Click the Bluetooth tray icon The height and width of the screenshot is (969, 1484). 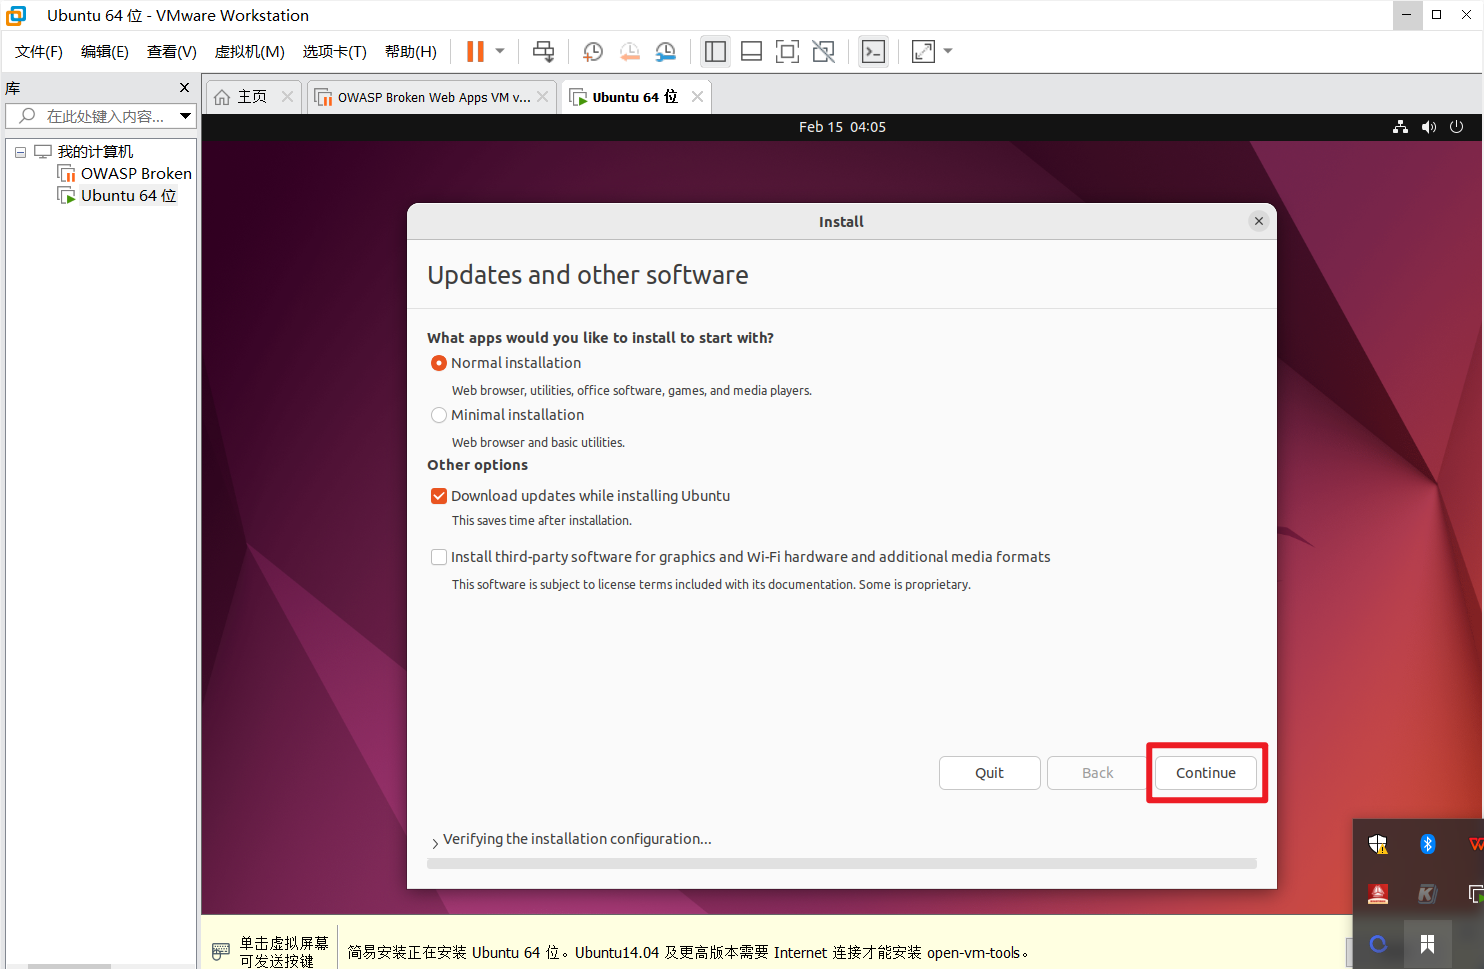click(x=1428, y=844)
